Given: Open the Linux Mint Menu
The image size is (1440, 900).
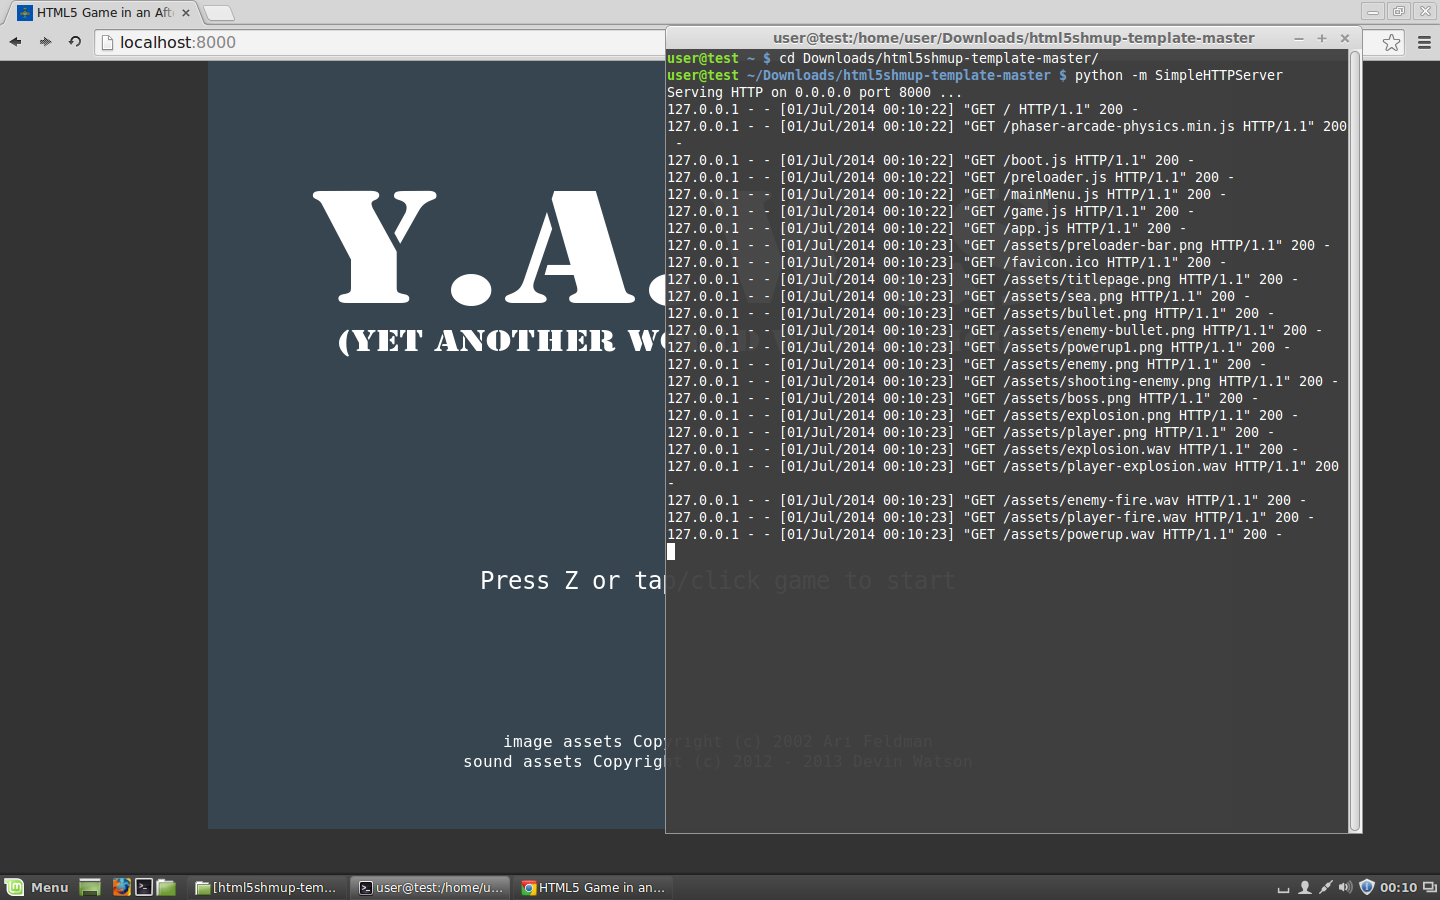Looking at the screenshot, I should (x=37, y=887).
